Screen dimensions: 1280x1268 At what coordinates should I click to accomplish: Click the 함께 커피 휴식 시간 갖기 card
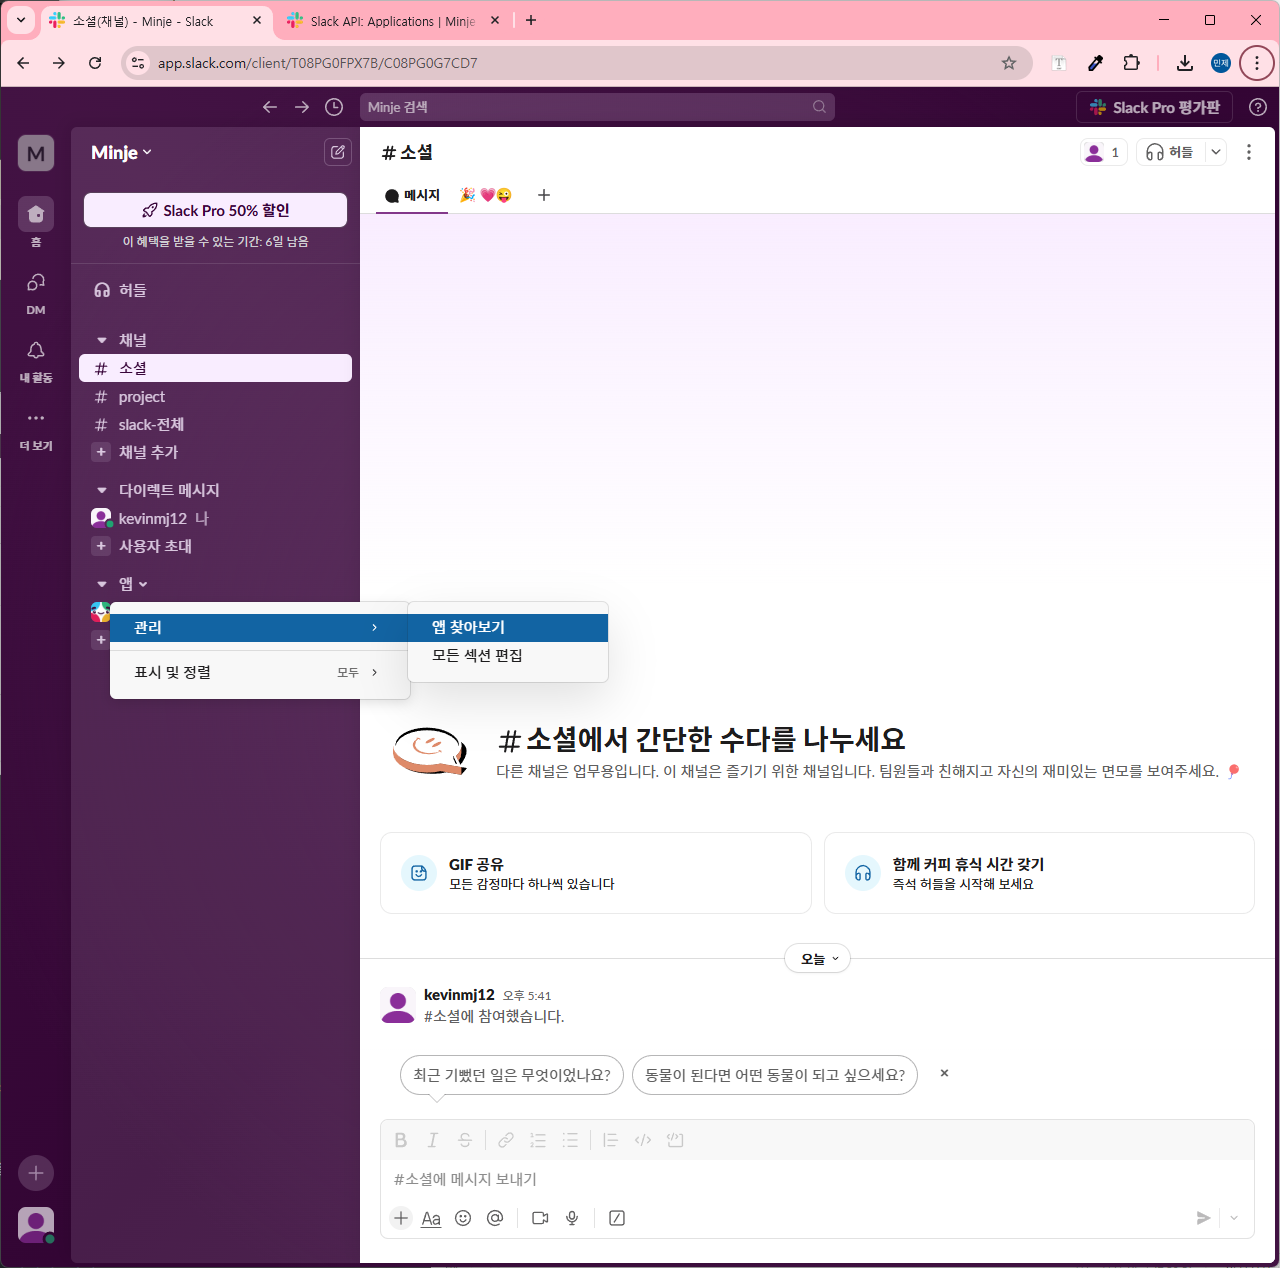pos(1039,873)
